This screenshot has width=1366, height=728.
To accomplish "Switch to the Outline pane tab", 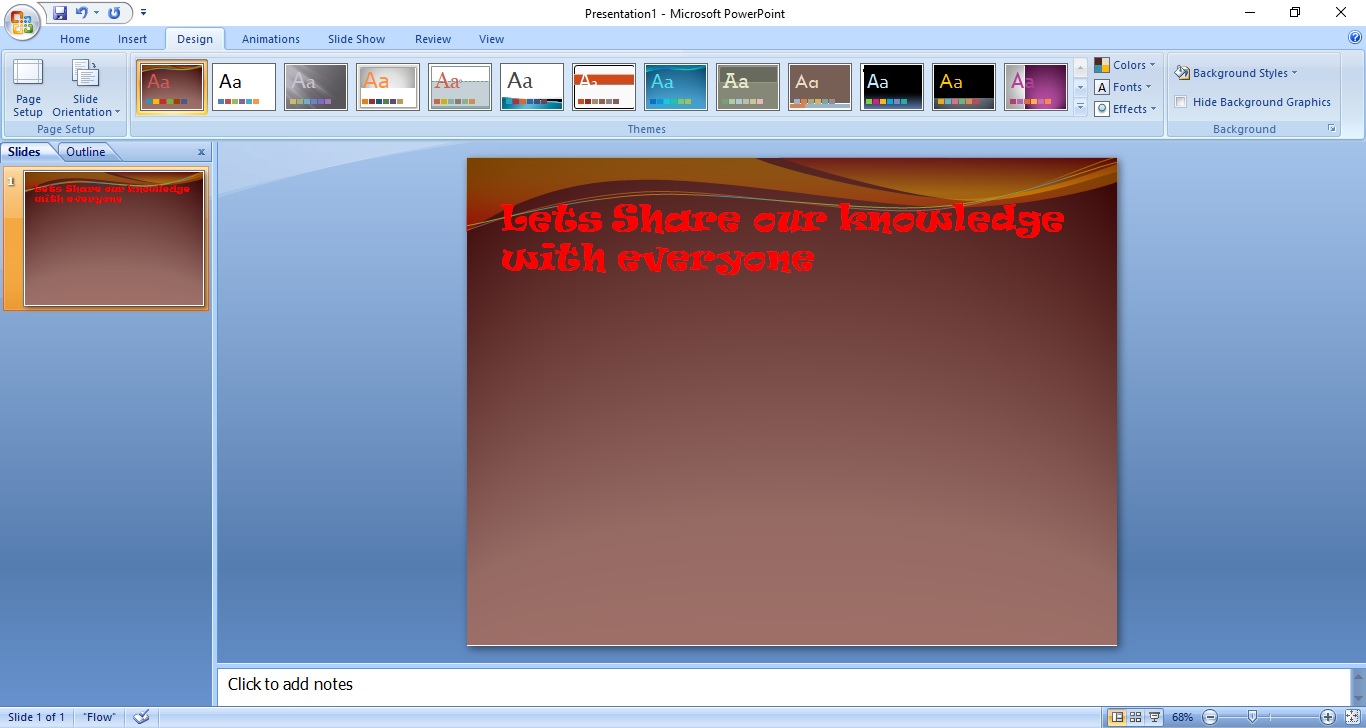I will 86,152.
